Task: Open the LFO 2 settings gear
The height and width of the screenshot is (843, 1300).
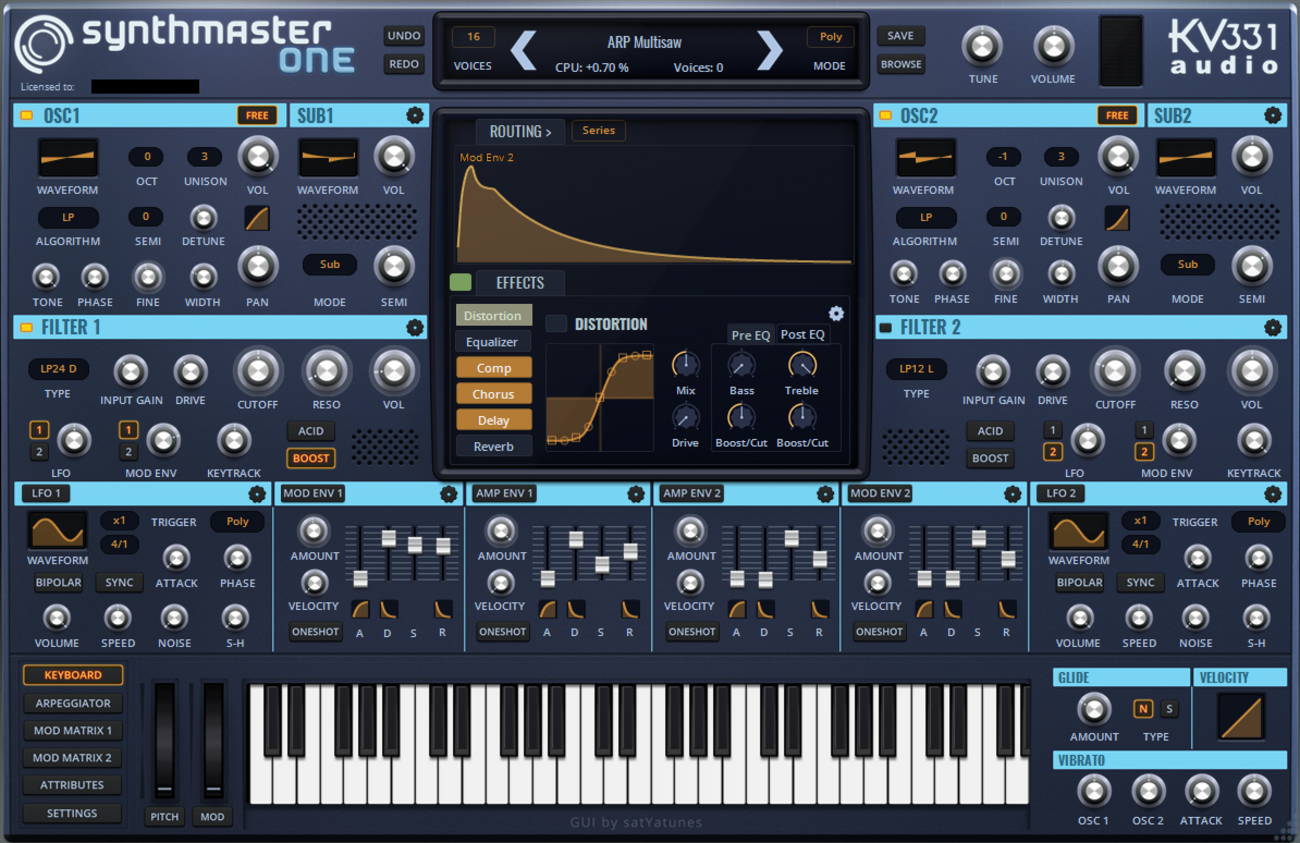Action: [1272, 493]
